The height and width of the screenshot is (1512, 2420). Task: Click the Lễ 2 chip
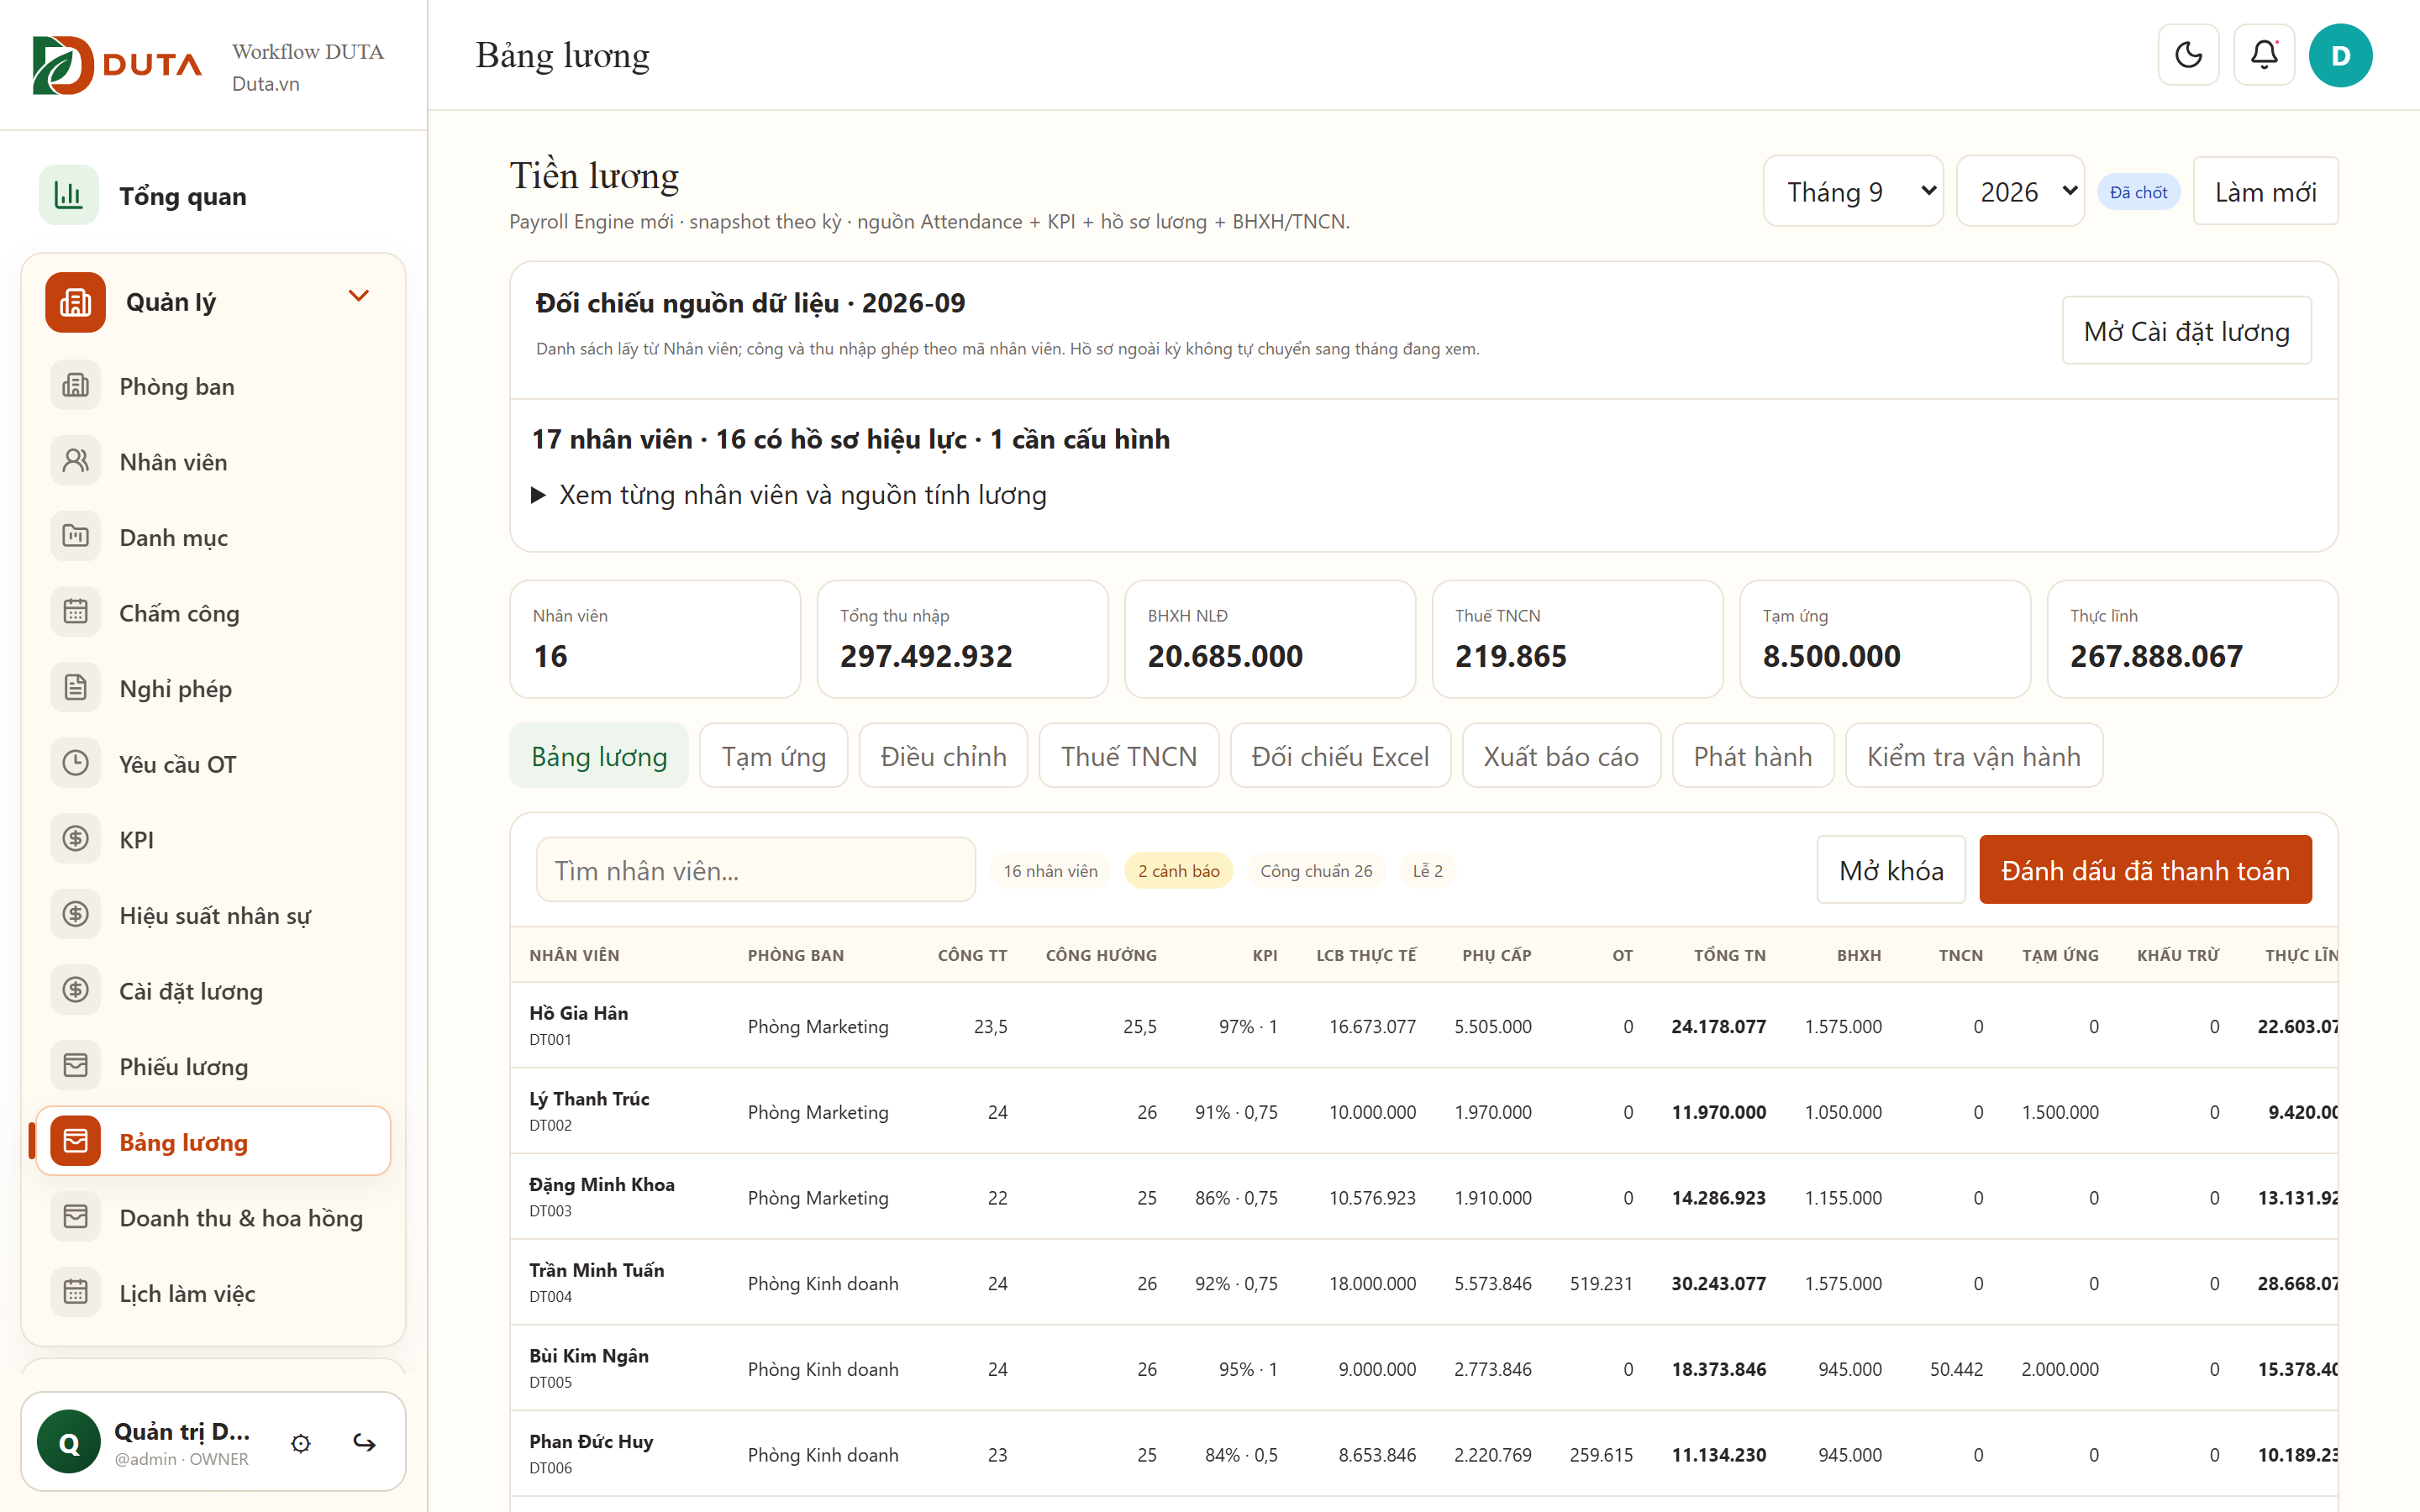point(1427,871)
